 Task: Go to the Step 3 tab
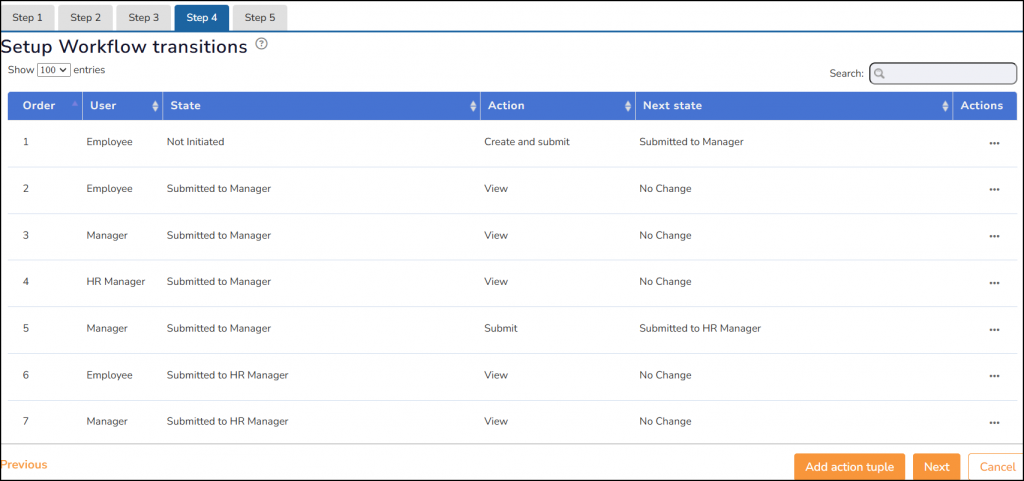pyautogui.click(x=143, y=17)
